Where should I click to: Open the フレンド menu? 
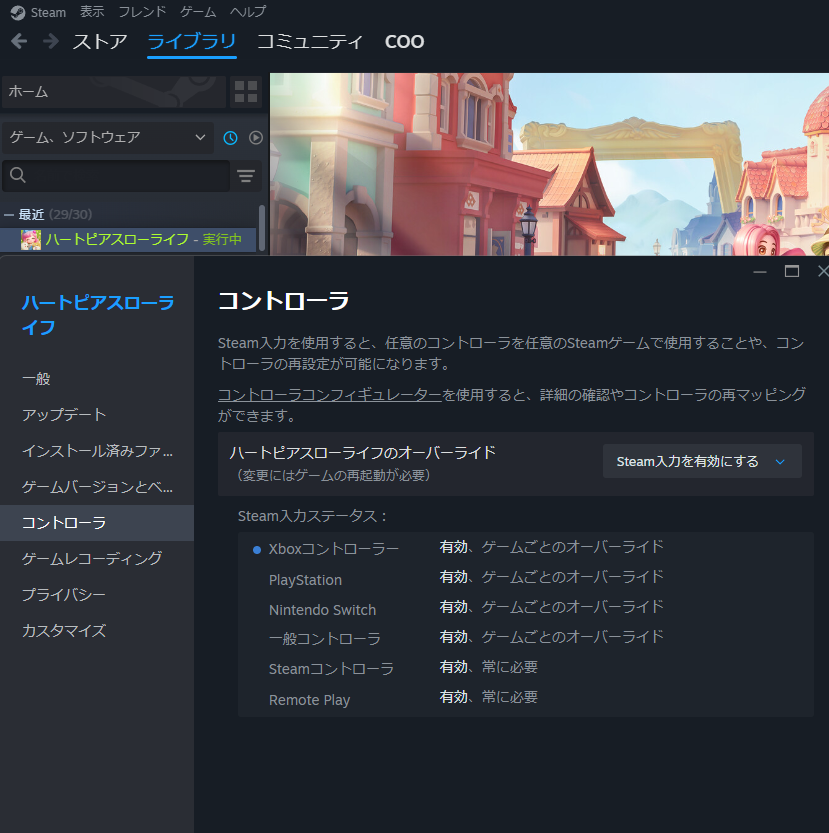142,12
